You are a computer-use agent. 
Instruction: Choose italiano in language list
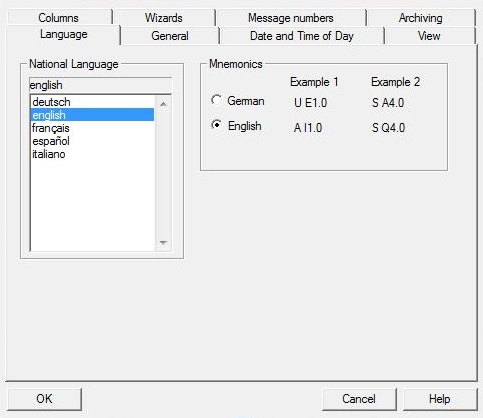(x=93, y=154)
